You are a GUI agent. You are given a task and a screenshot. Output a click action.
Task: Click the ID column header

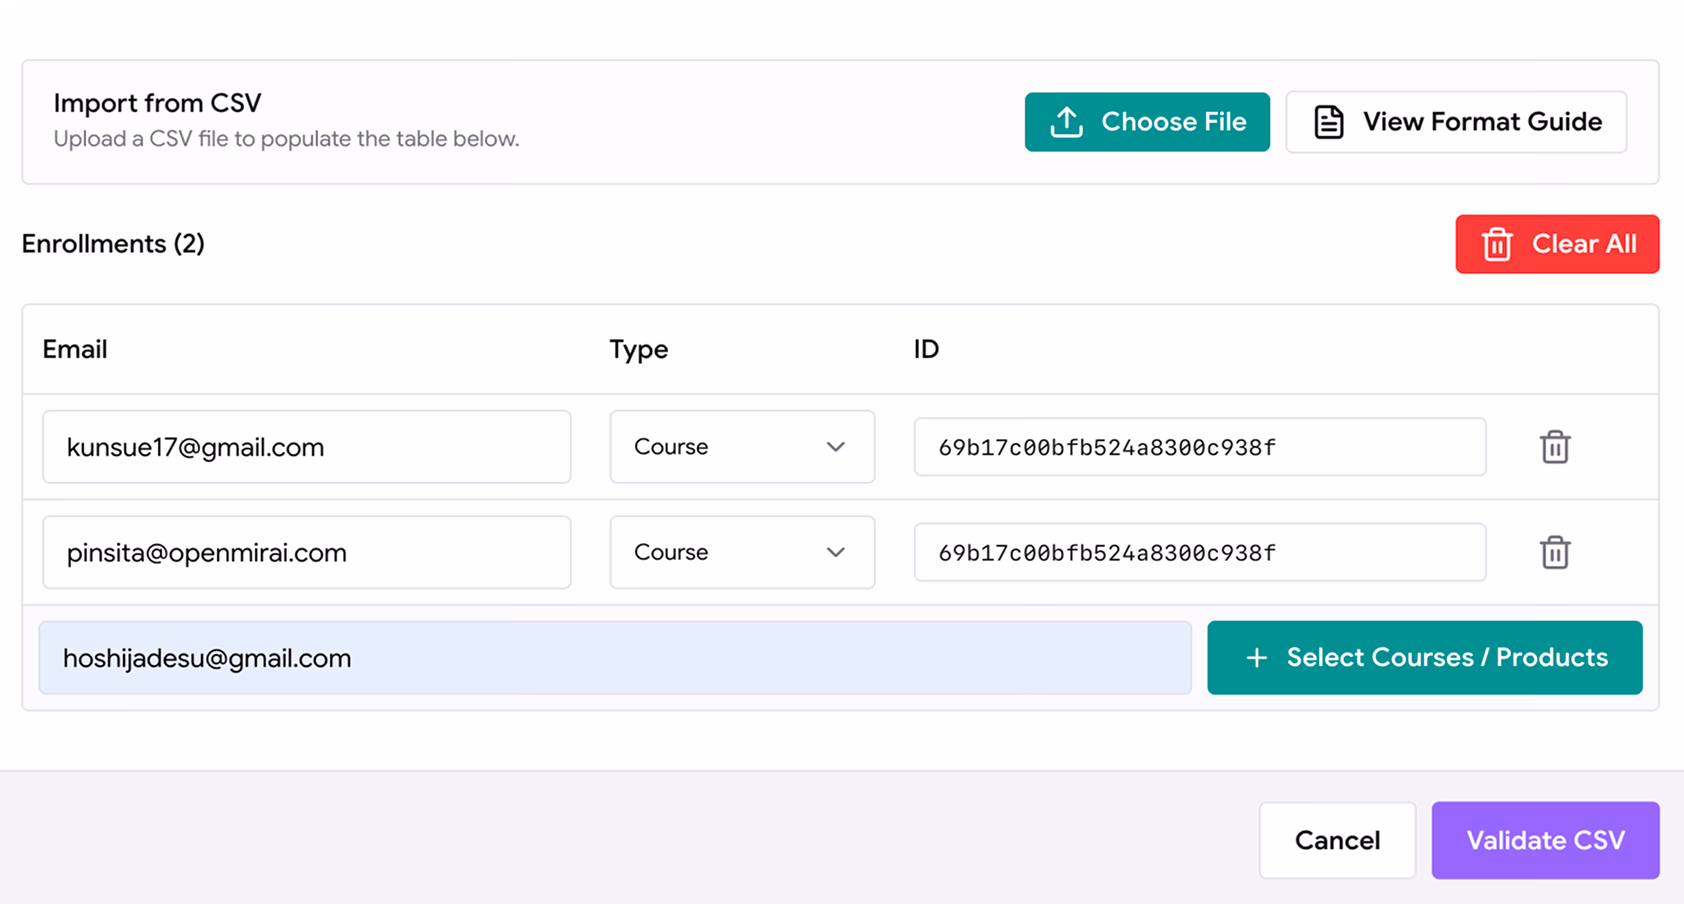point(926,349)
